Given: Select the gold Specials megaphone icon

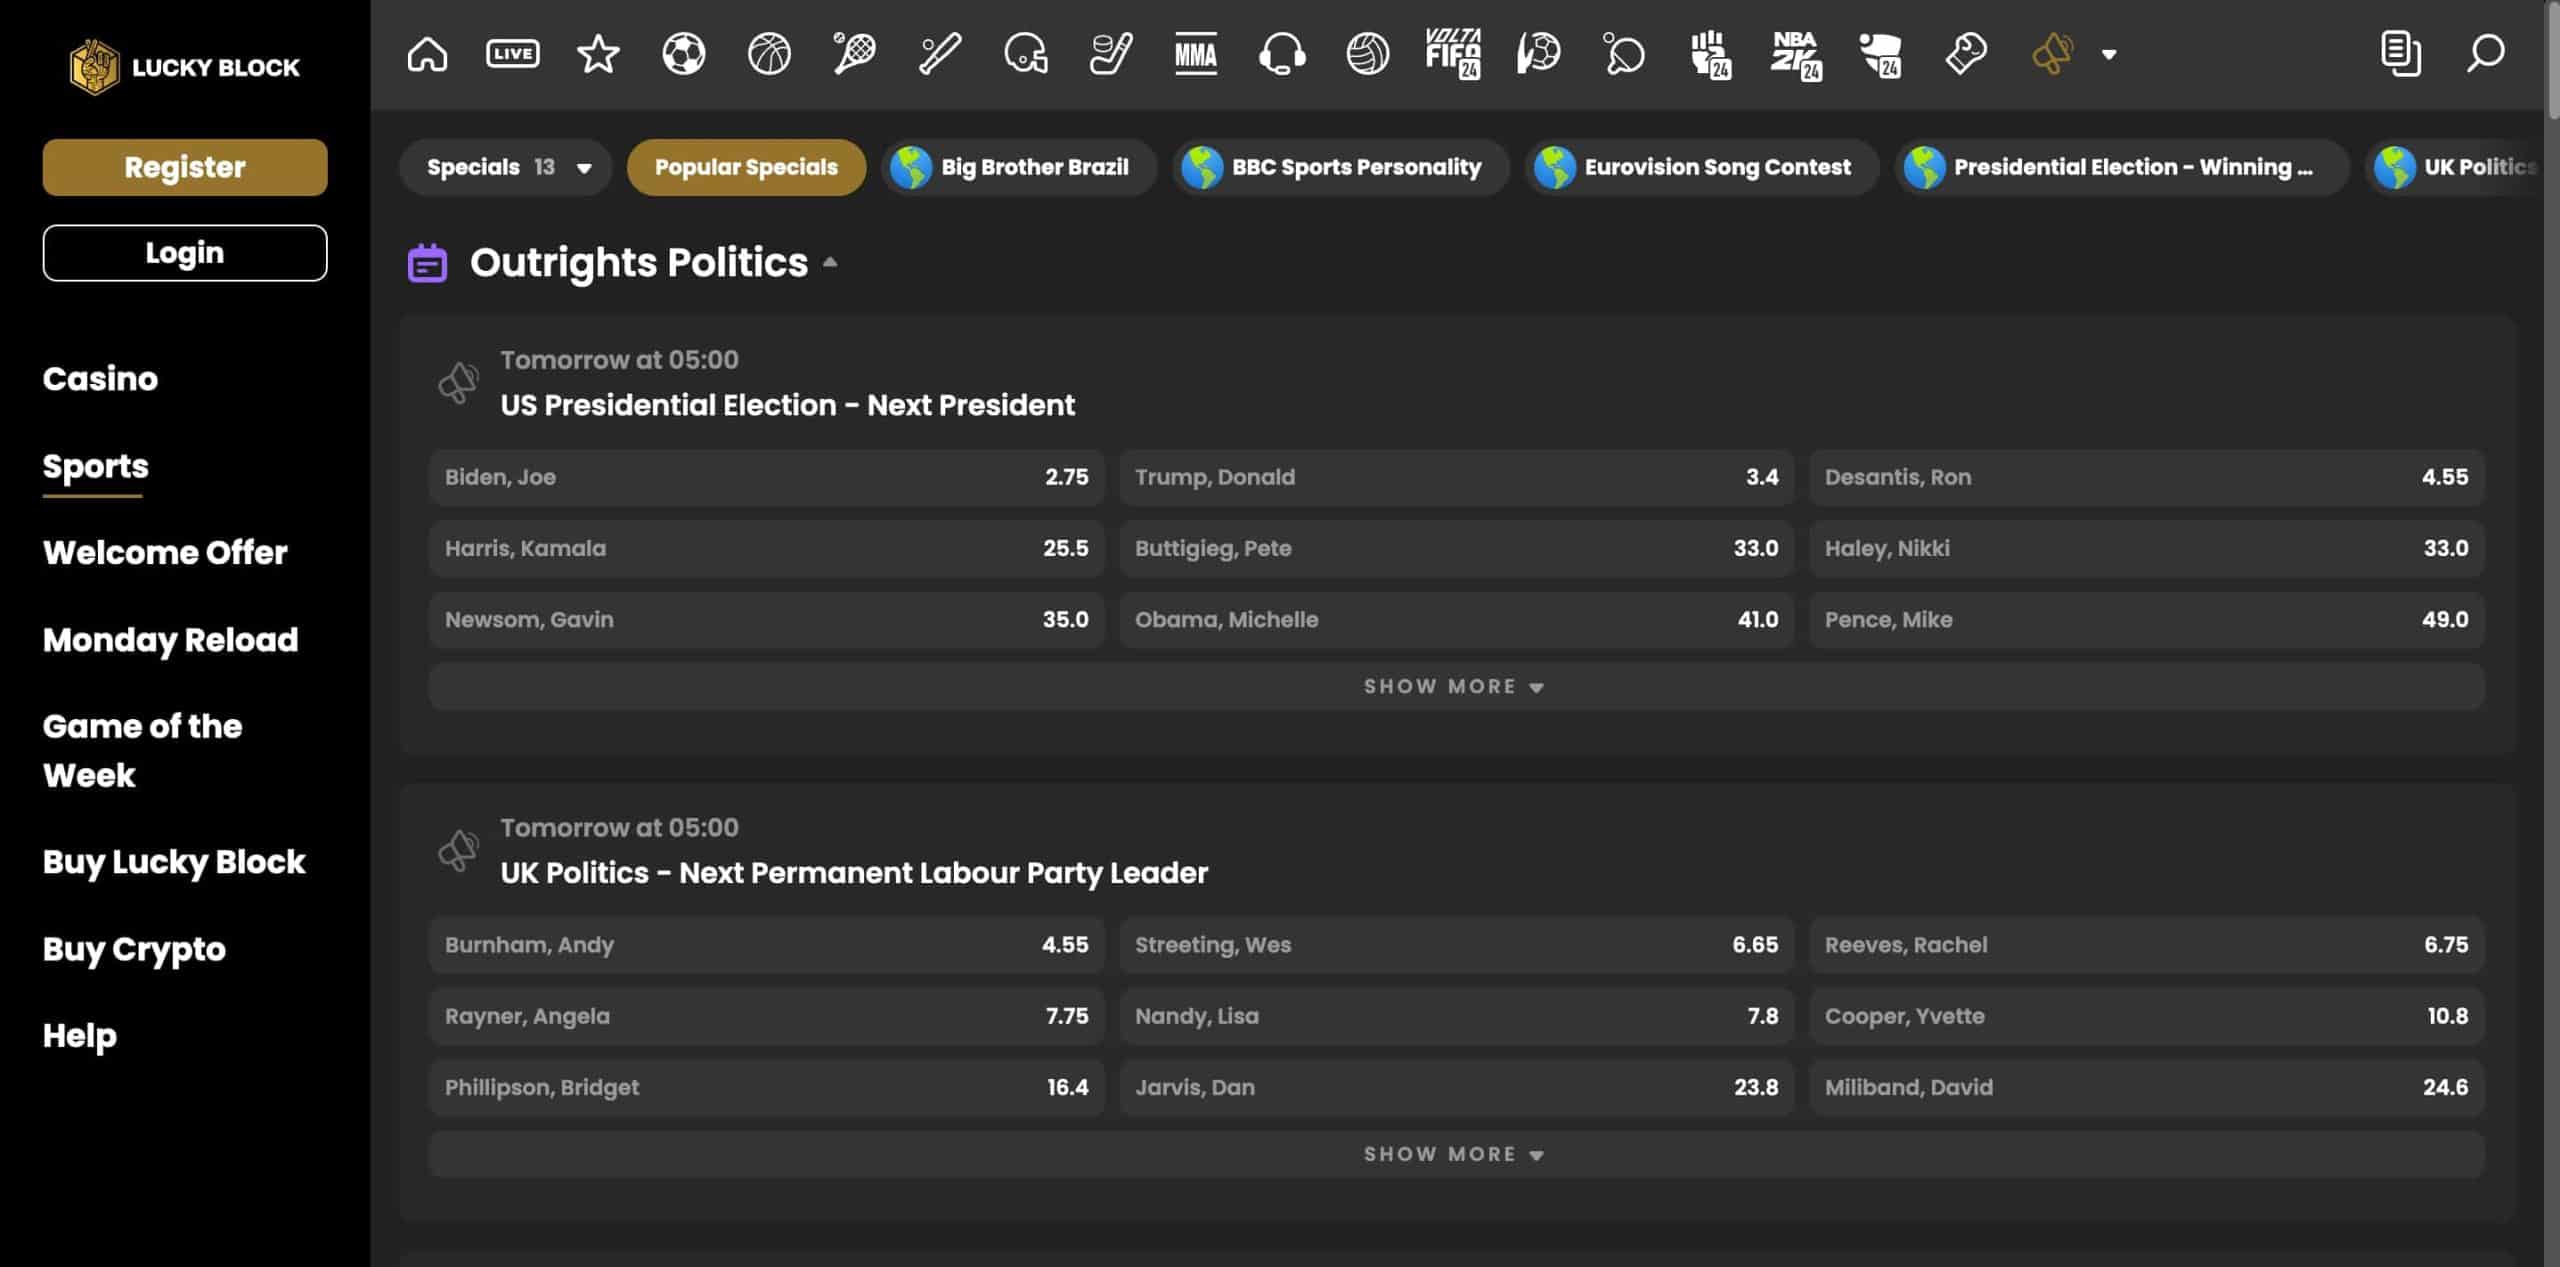Looking at the screenshot, I should point(2052,54).
